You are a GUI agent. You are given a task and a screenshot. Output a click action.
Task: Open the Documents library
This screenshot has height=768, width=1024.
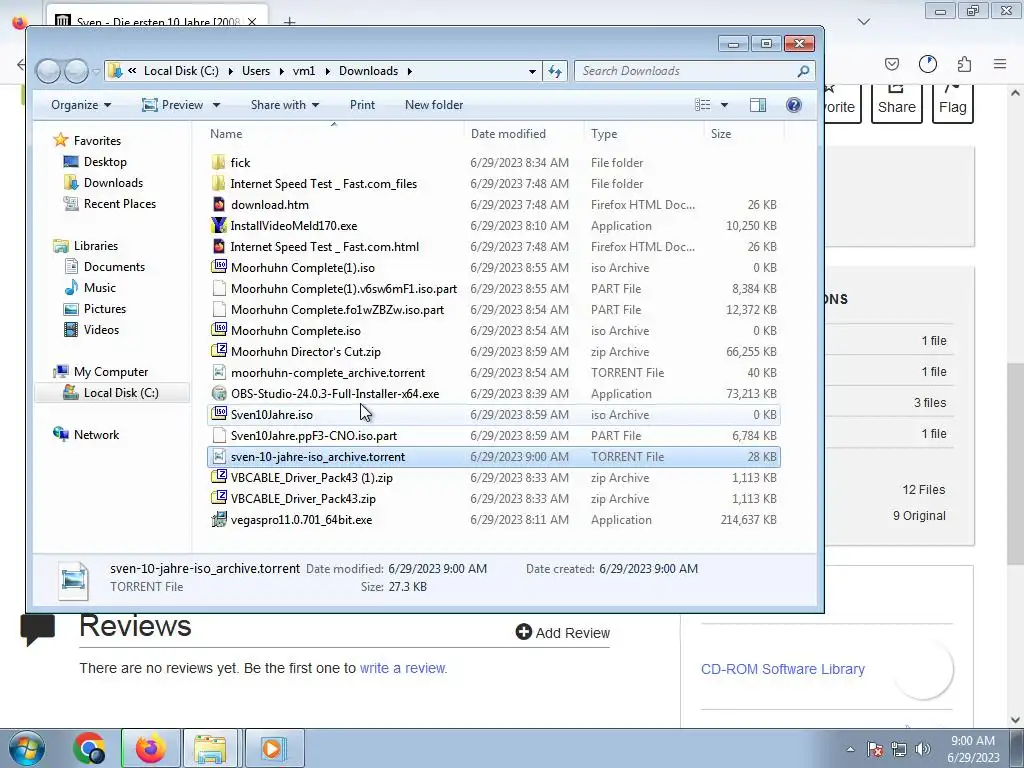coord(114,266)
